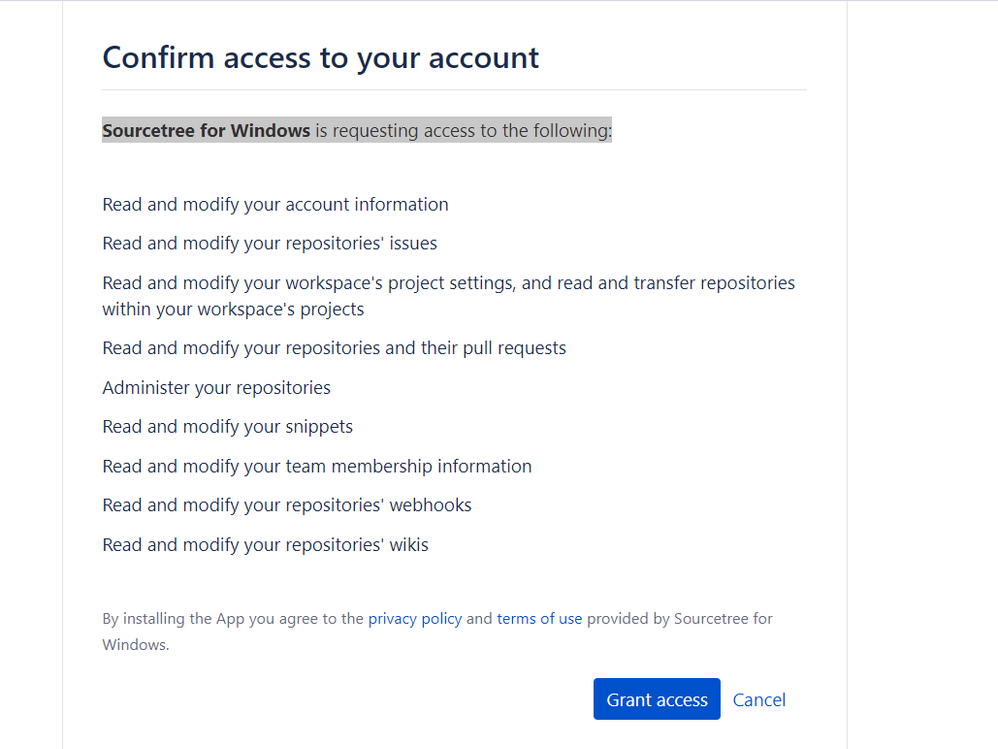Open the privacy policy link
The height and width of the screenshot is (749, 998).
coord(415,619)
